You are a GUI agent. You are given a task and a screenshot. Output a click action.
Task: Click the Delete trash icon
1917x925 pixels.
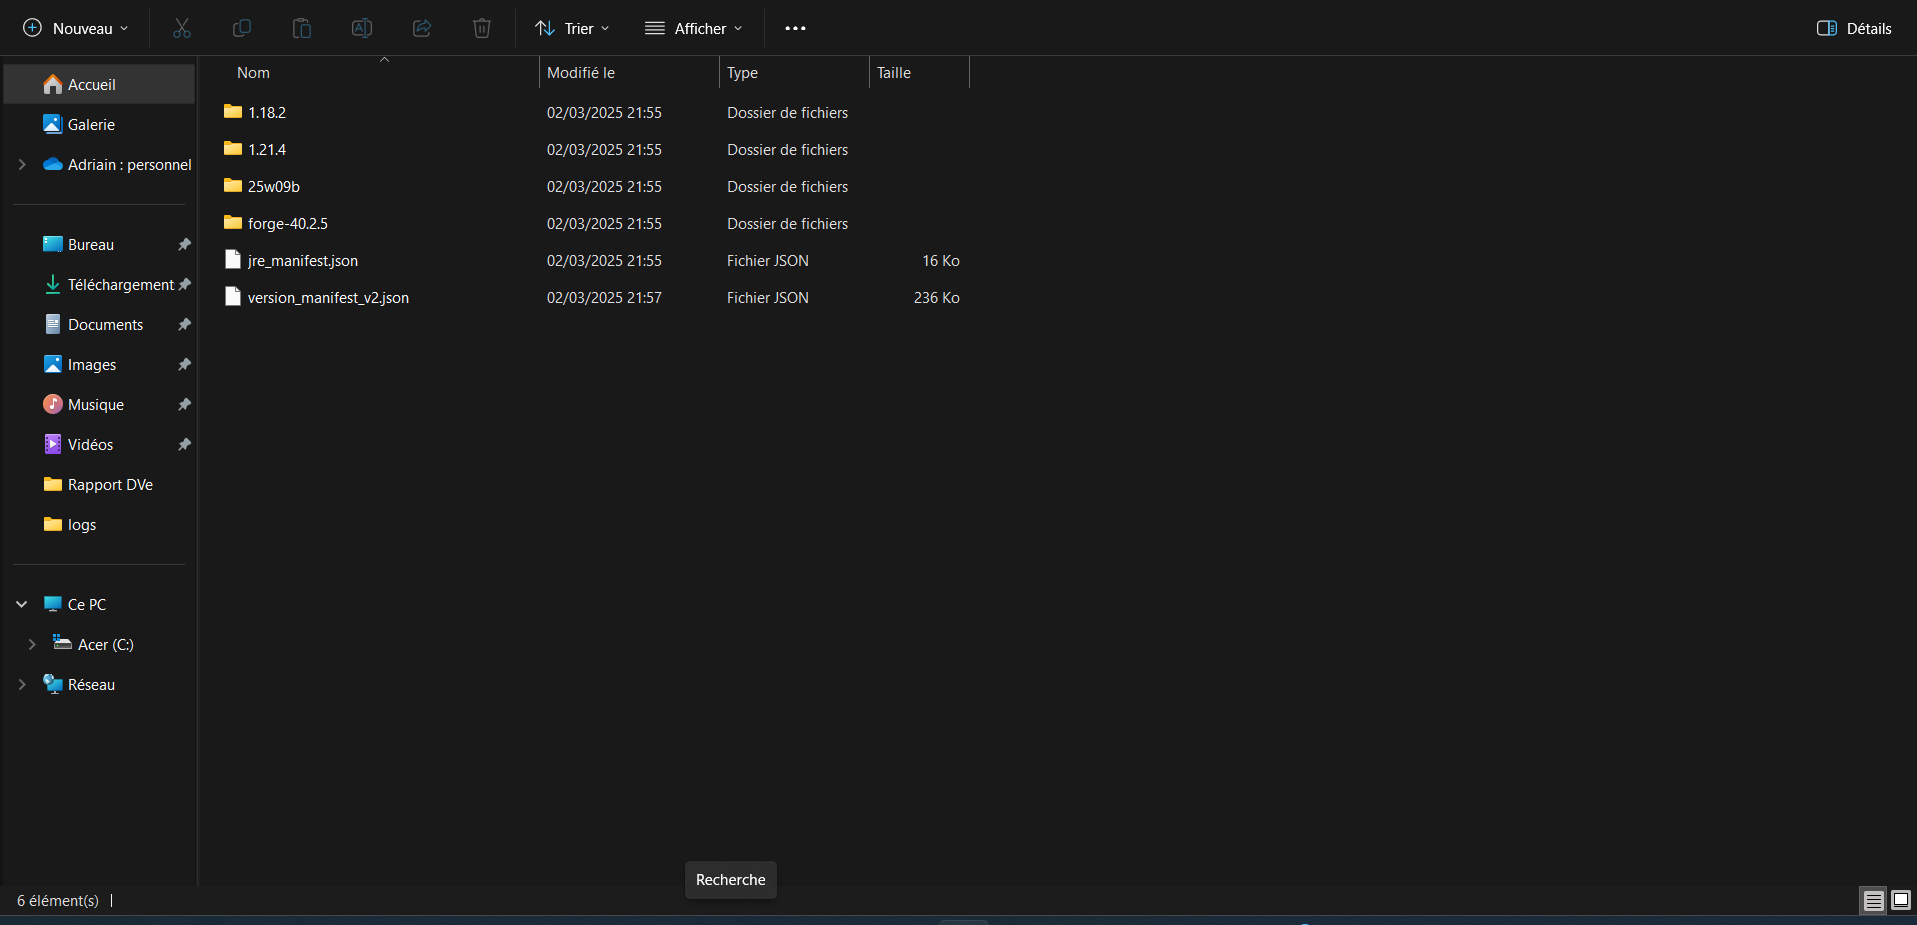point(482,28)
